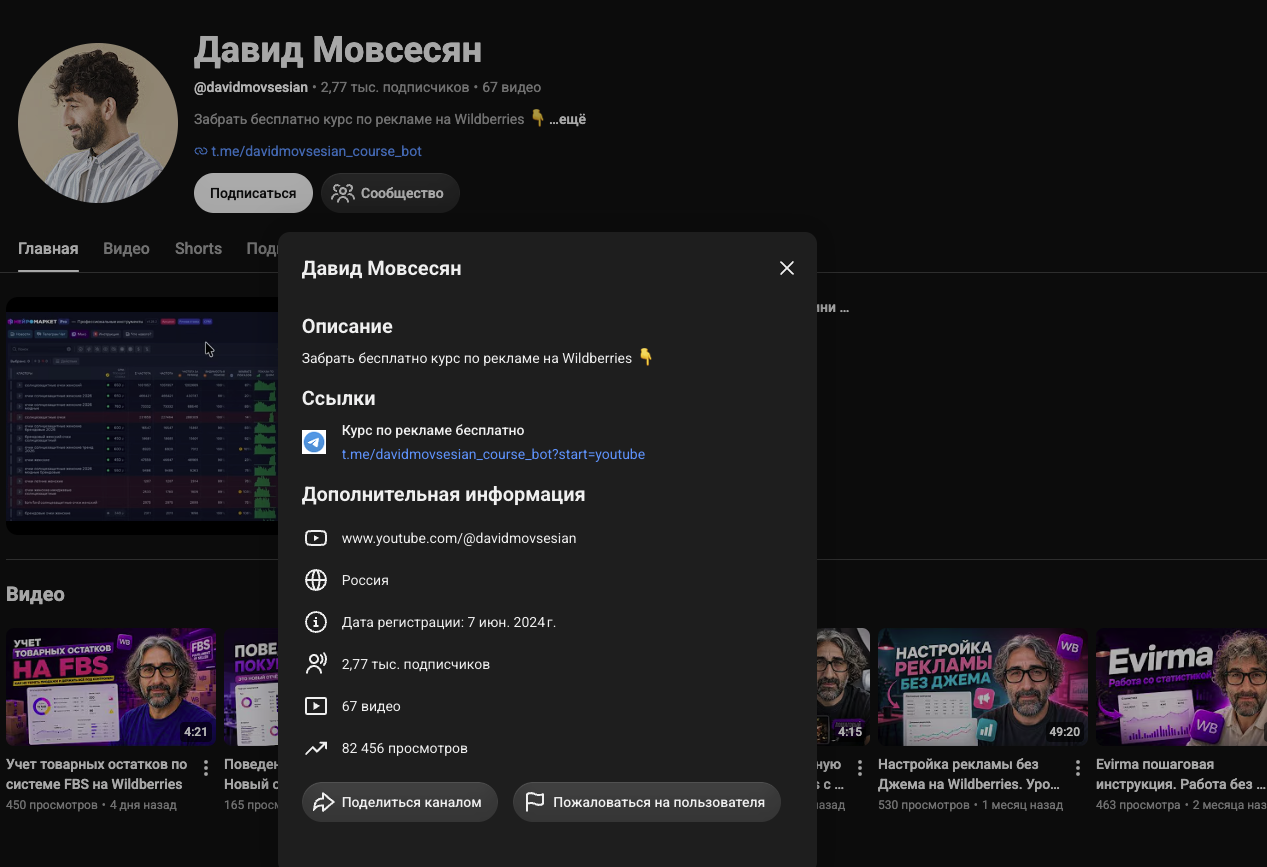Click the info icon beside registration date

[316, 622]
